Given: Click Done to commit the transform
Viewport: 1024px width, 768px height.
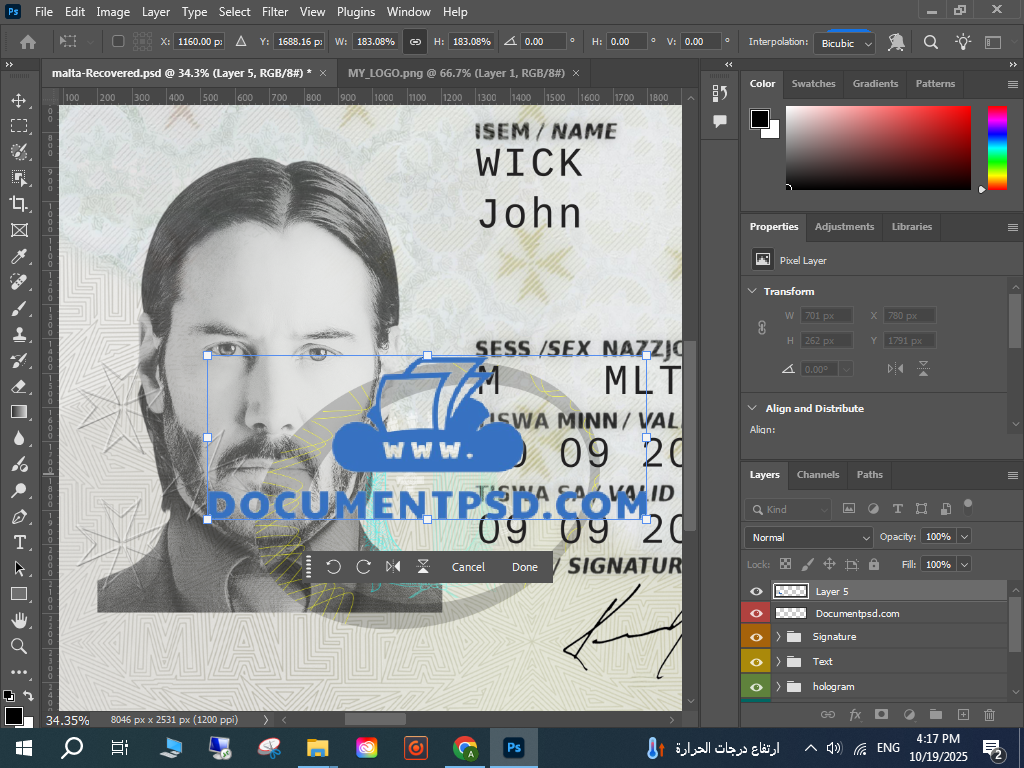Looking at the screenshot, I should [x=524, y=567].
